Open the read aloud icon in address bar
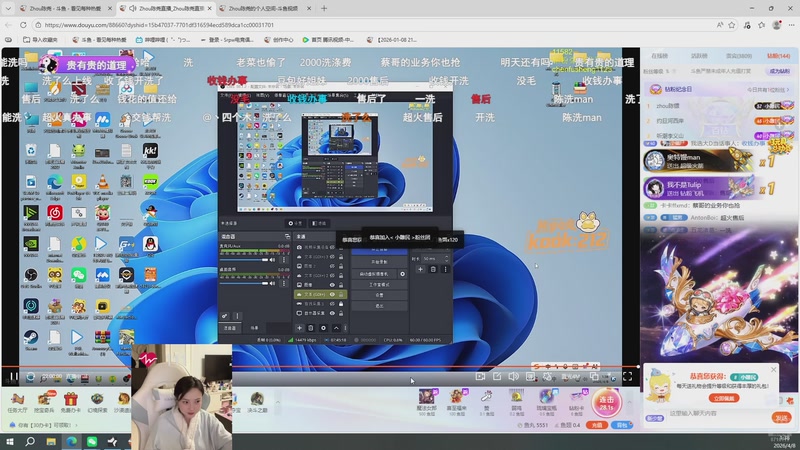The width and height of the screenshot is (800, 450). [719, 24]
